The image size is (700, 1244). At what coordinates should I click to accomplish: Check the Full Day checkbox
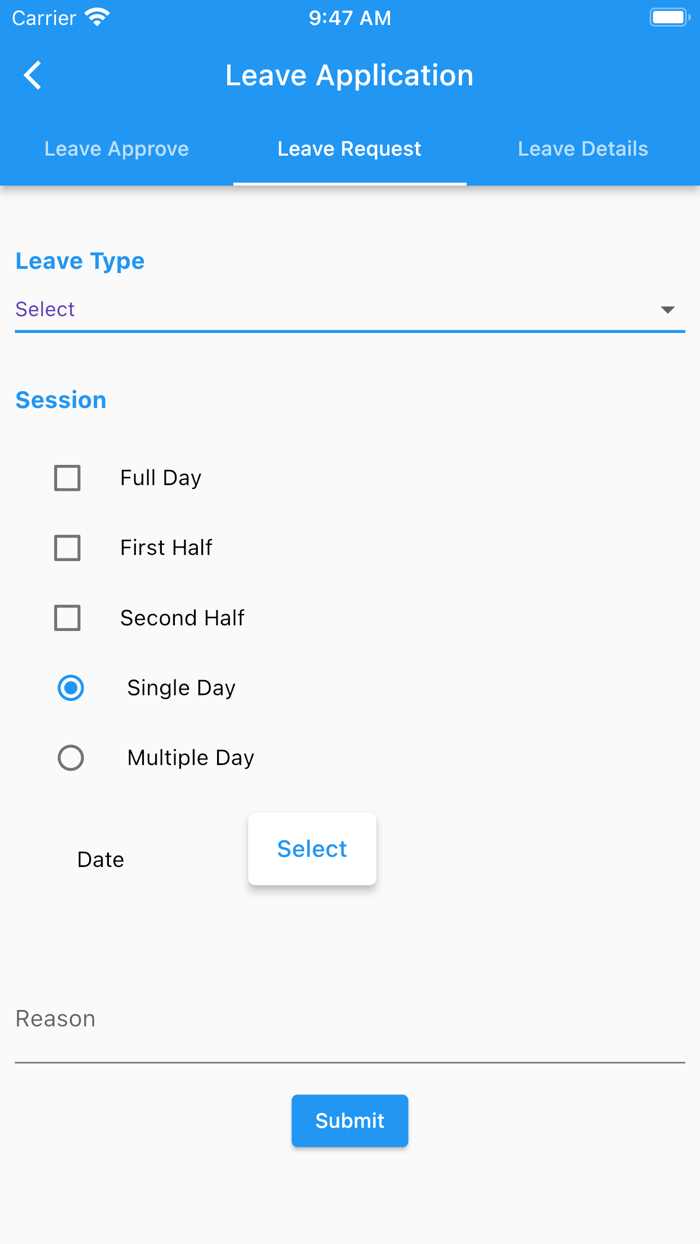pos(67,478)
